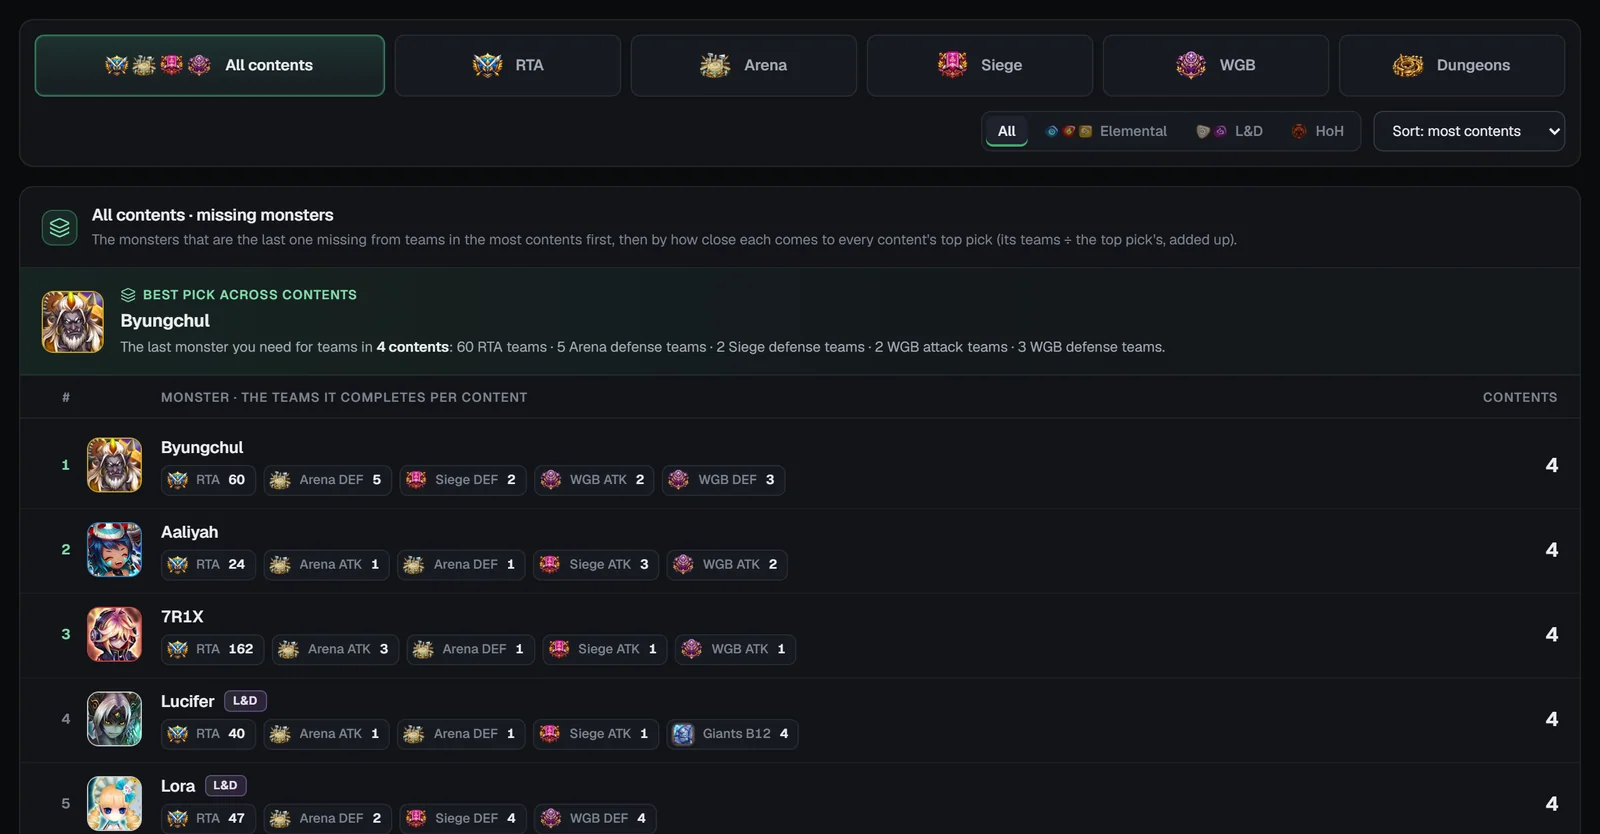1600x834 pixels.
Task: Switch to the Siege tab
Action: [x=979, y=65]
